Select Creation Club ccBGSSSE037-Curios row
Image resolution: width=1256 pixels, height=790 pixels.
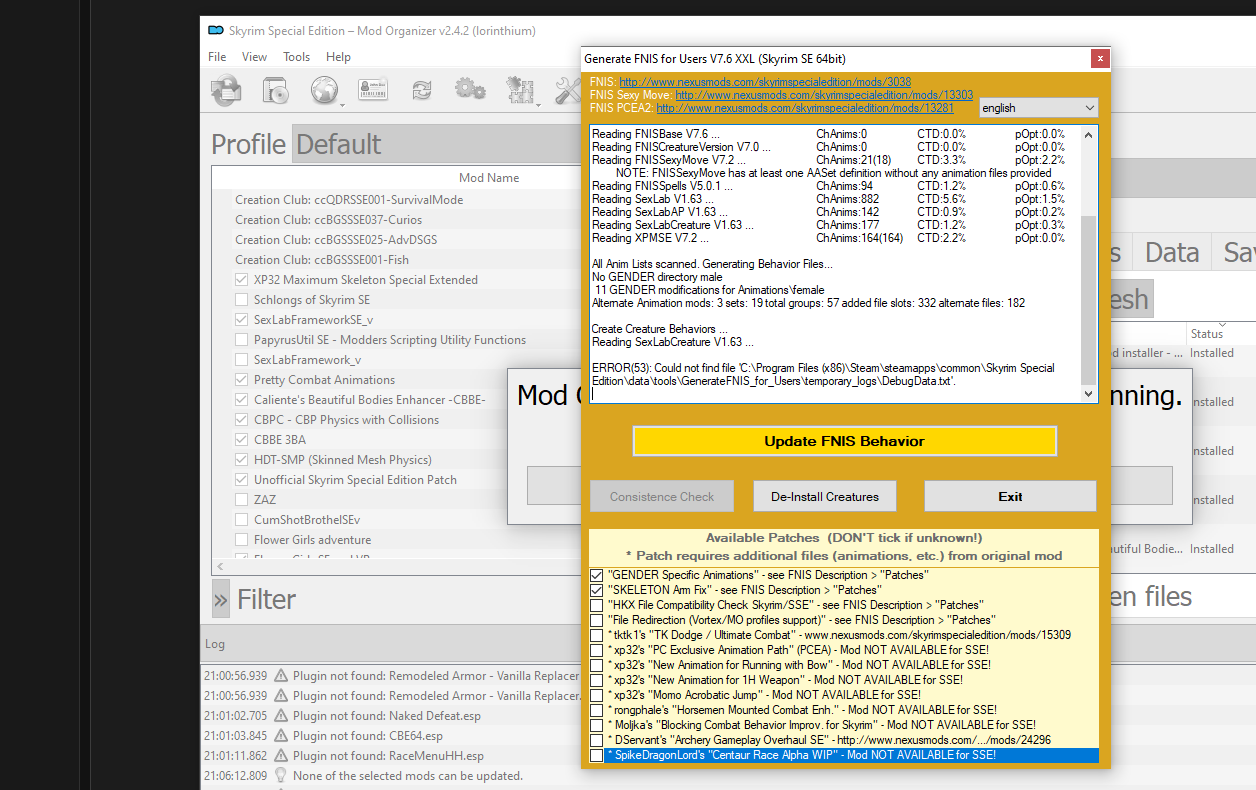(328, 220)
